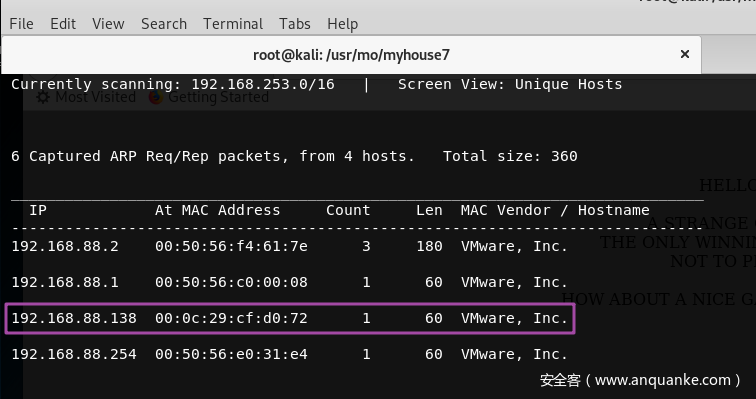Click the 'Len' column header
Screen dimensions: 756x399
[429, 210]
